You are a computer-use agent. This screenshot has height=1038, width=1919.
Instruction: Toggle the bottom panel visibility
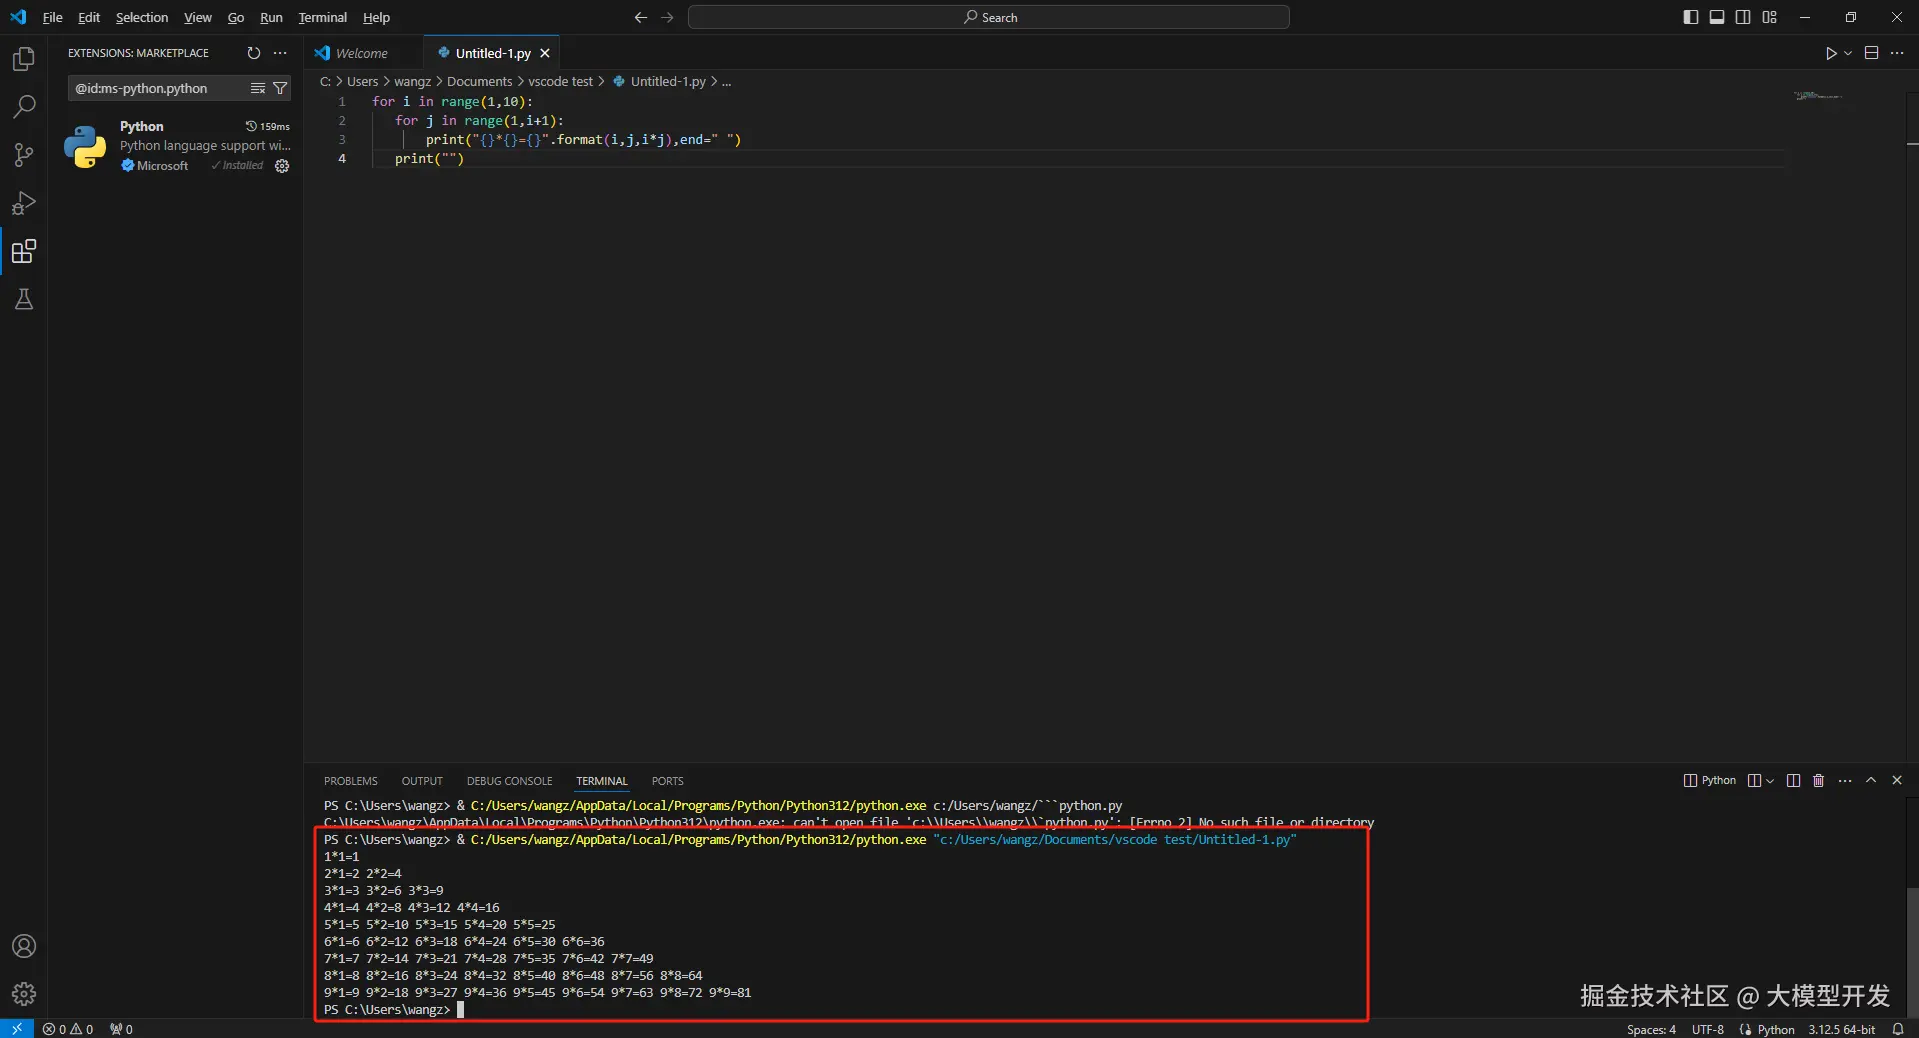point(1717,17)
